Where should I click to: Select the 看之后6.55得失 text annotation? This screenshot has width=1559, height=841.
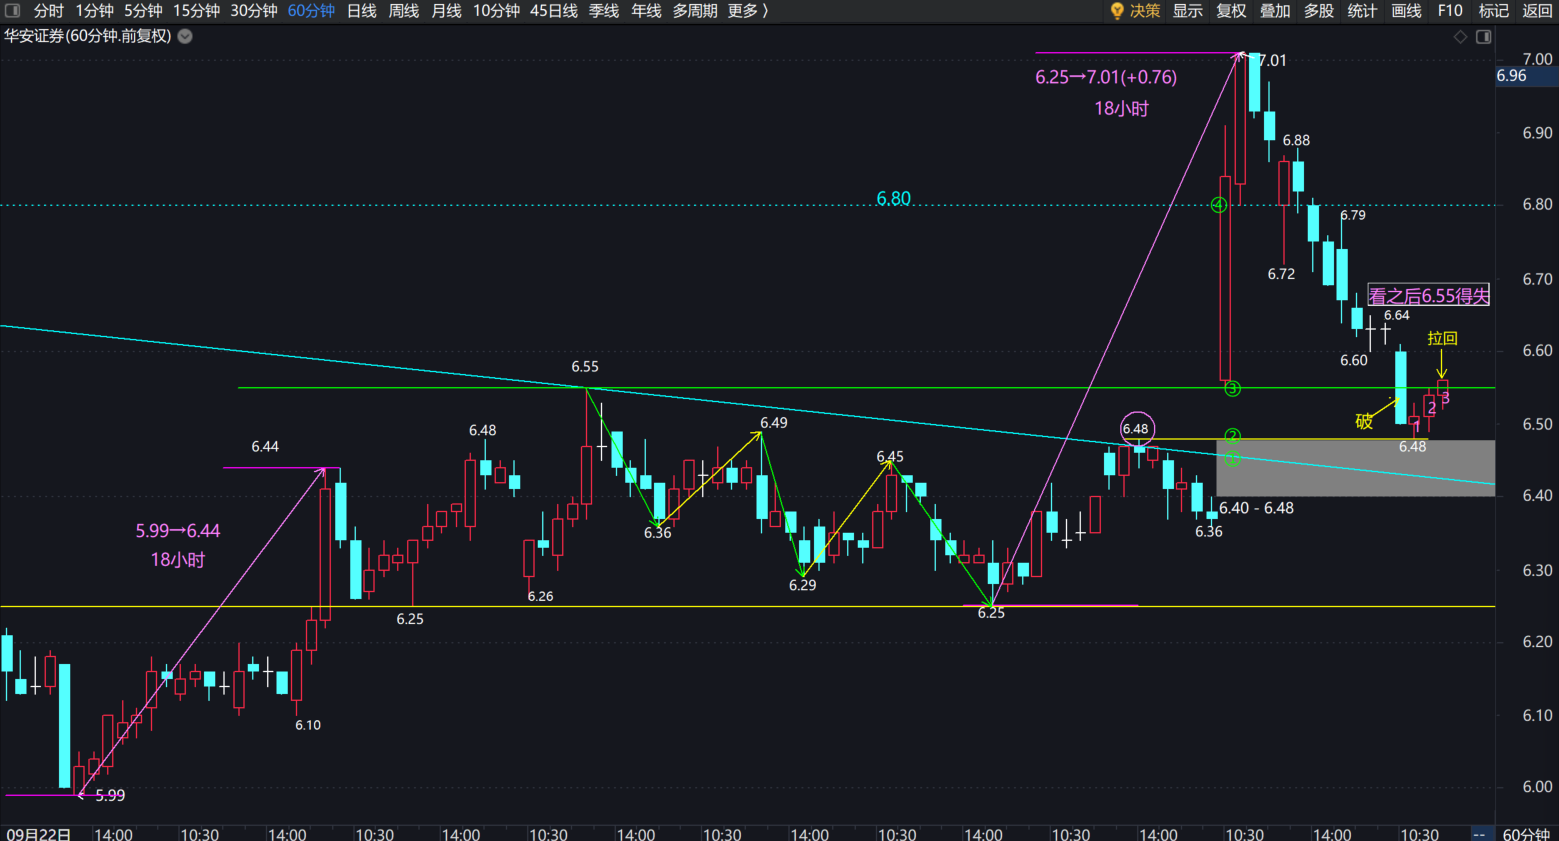point(1429,296)
